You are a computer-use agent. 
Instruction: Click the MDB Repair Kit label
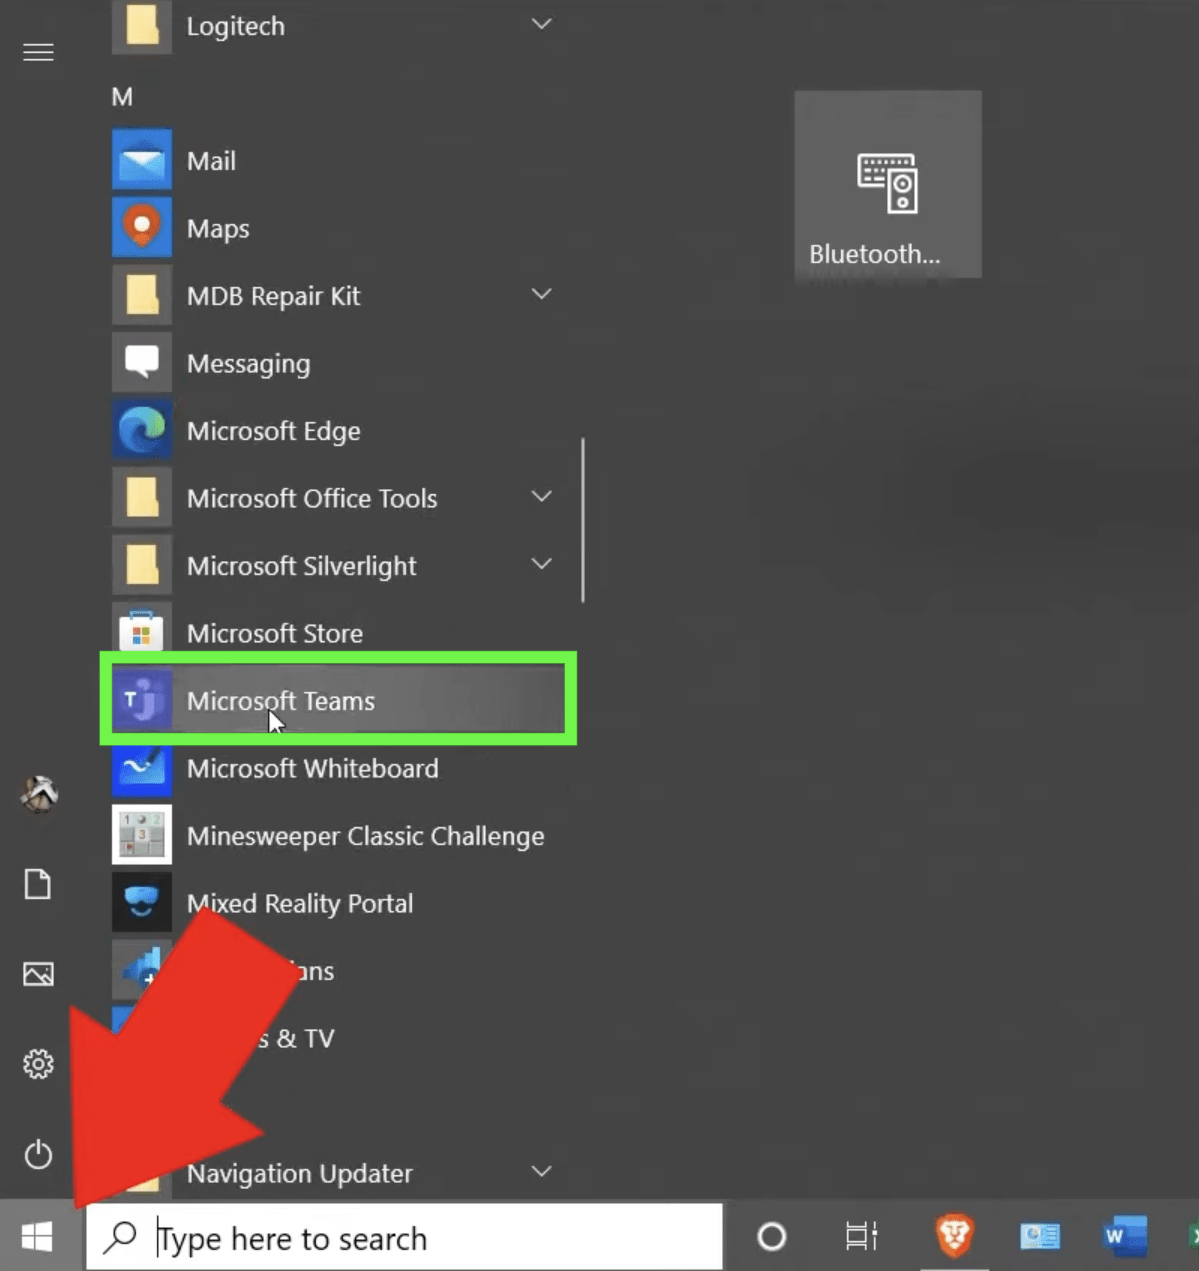273,296
